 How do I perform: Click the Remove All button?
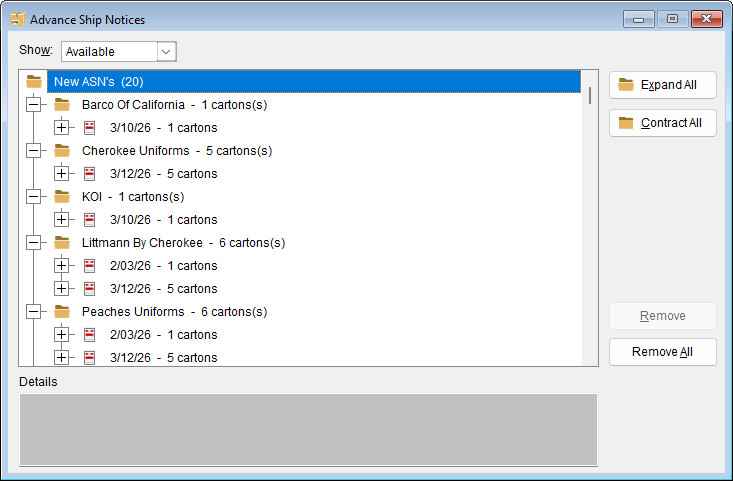click(x=662, y=352)
